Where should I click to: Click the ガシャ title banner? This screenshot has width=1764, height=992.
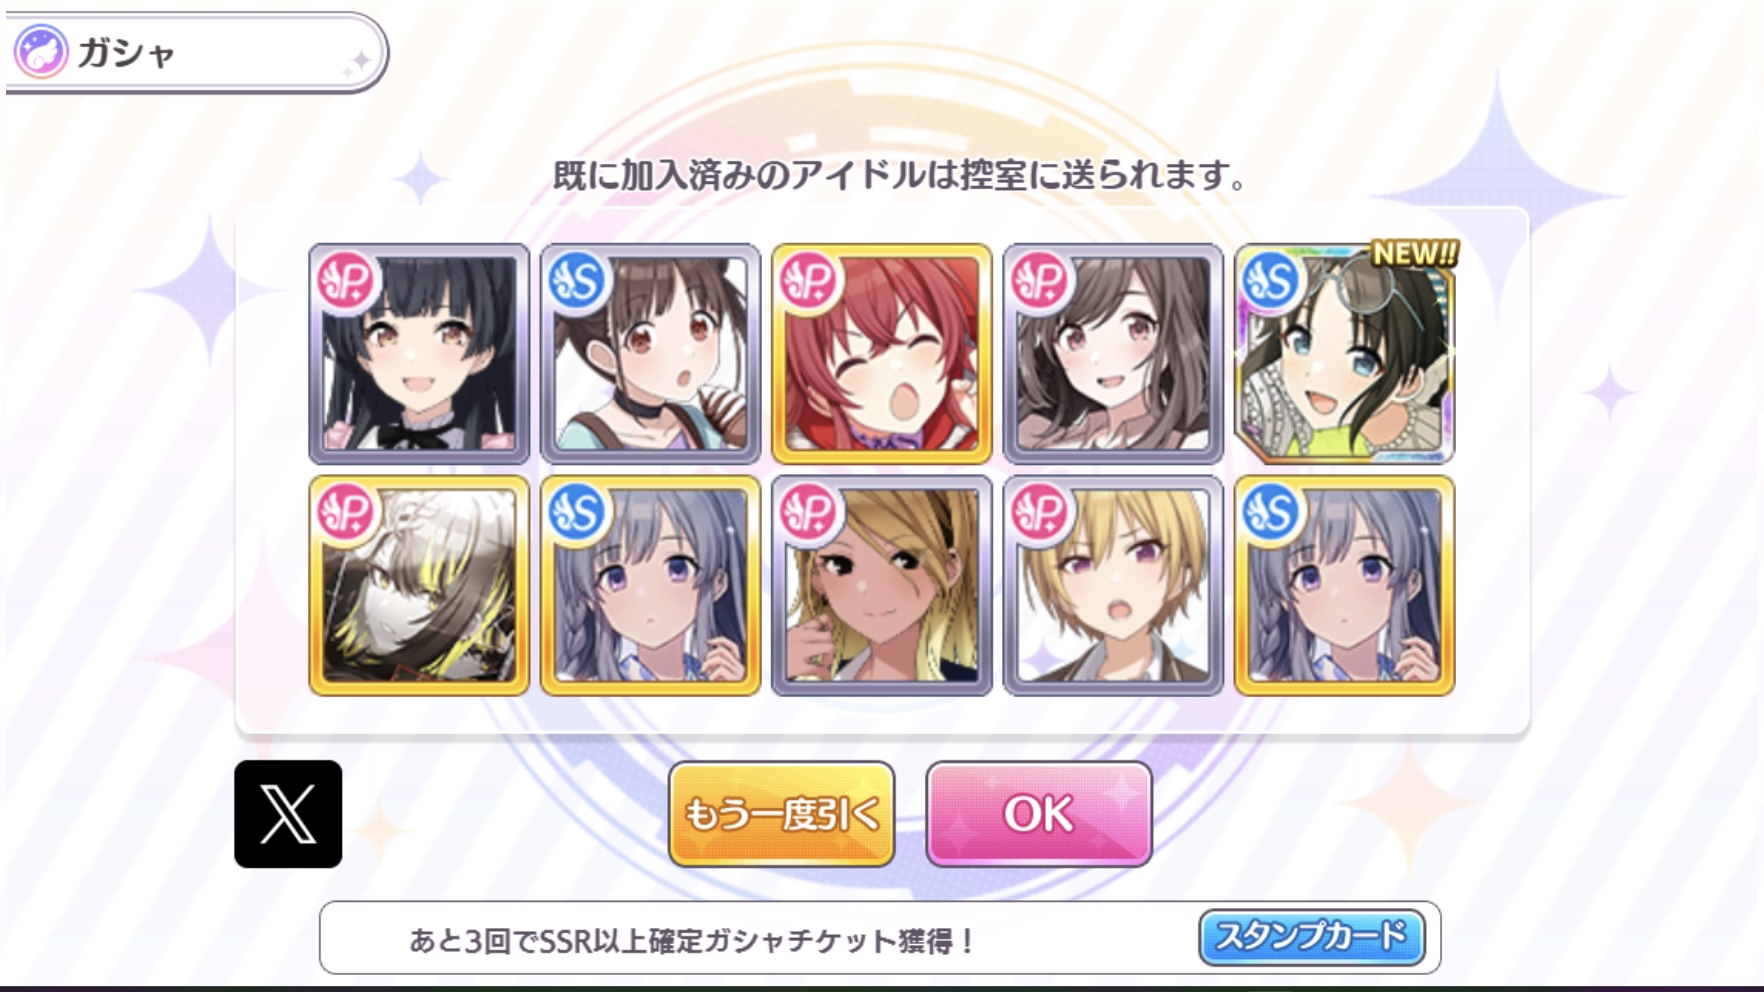point(194,52)
